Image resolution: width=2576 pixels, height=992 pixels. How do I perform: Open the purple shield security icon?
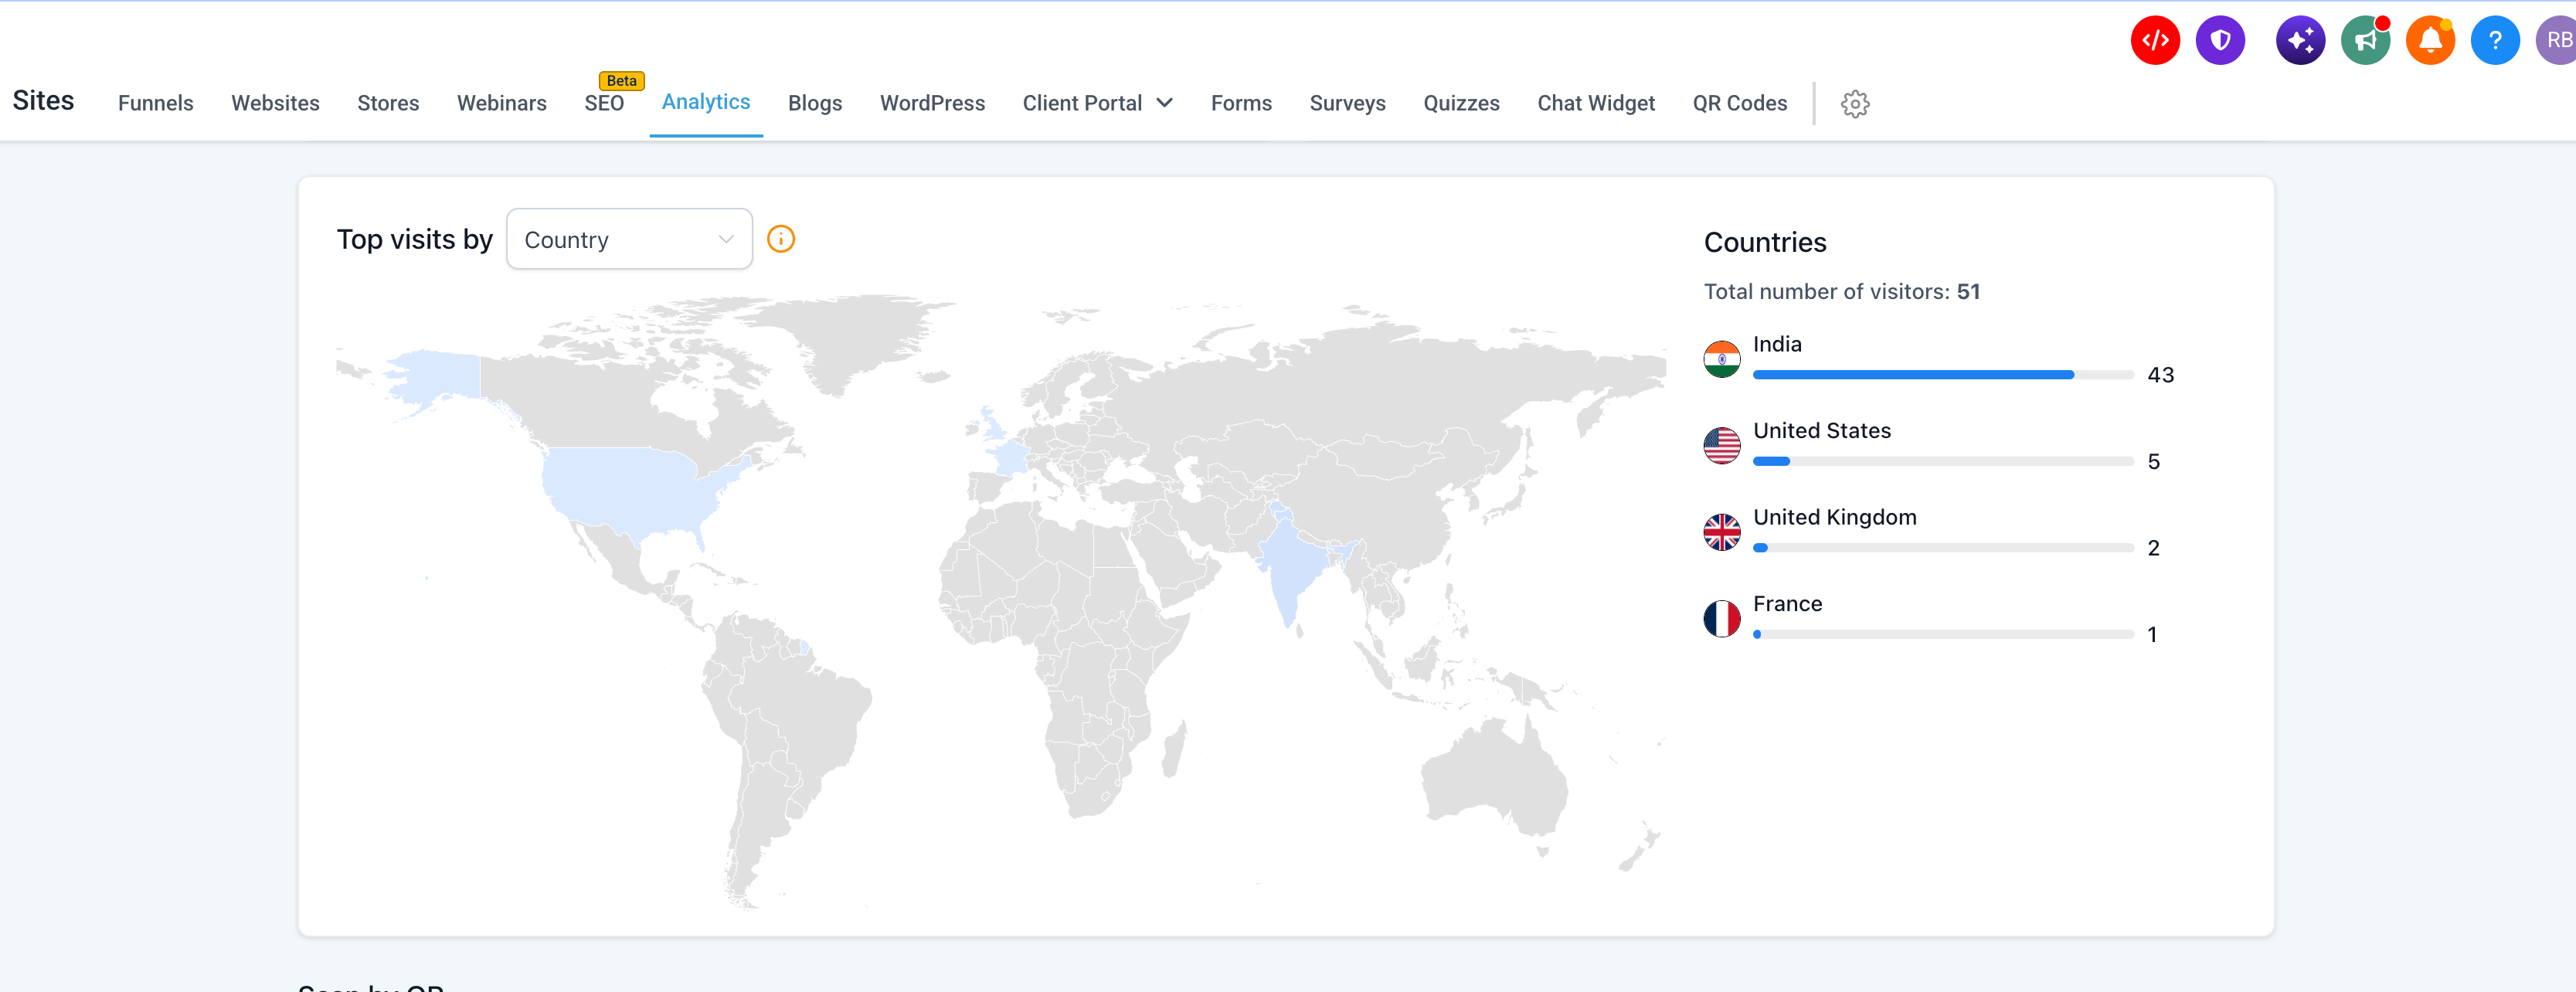(x=2220, y=41)
